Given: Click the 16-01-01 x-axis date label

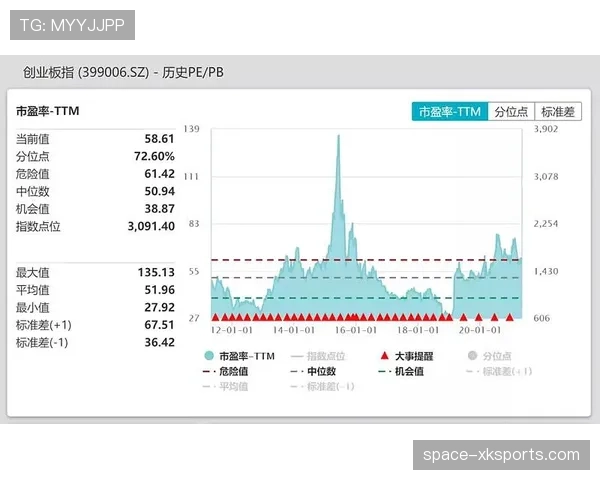Looking at the screenshot, I should (x=356, y=329).
